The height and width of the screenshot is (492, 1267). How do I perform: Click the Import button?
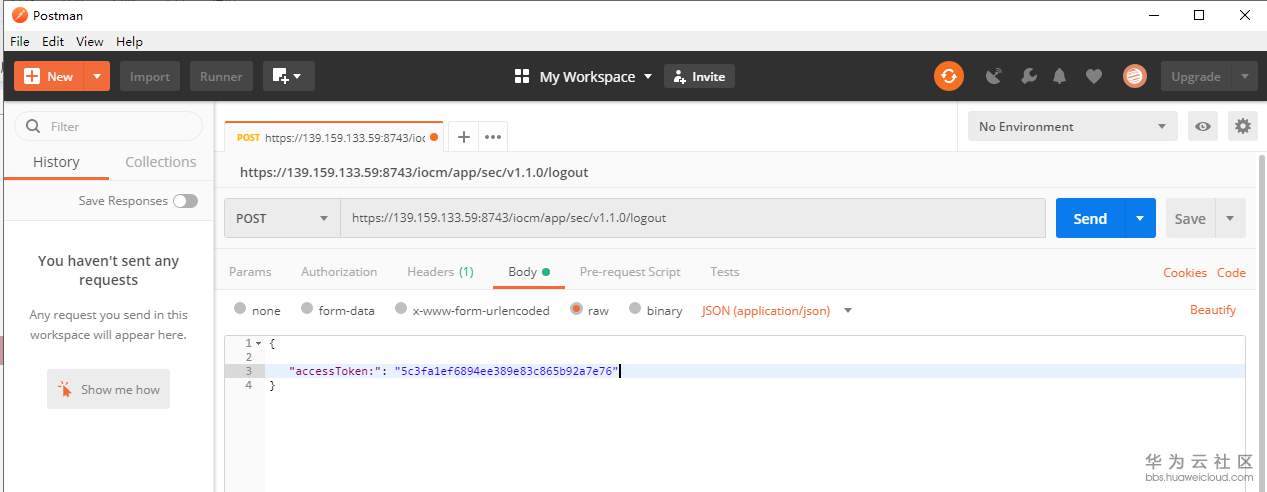tap(150, 76)
